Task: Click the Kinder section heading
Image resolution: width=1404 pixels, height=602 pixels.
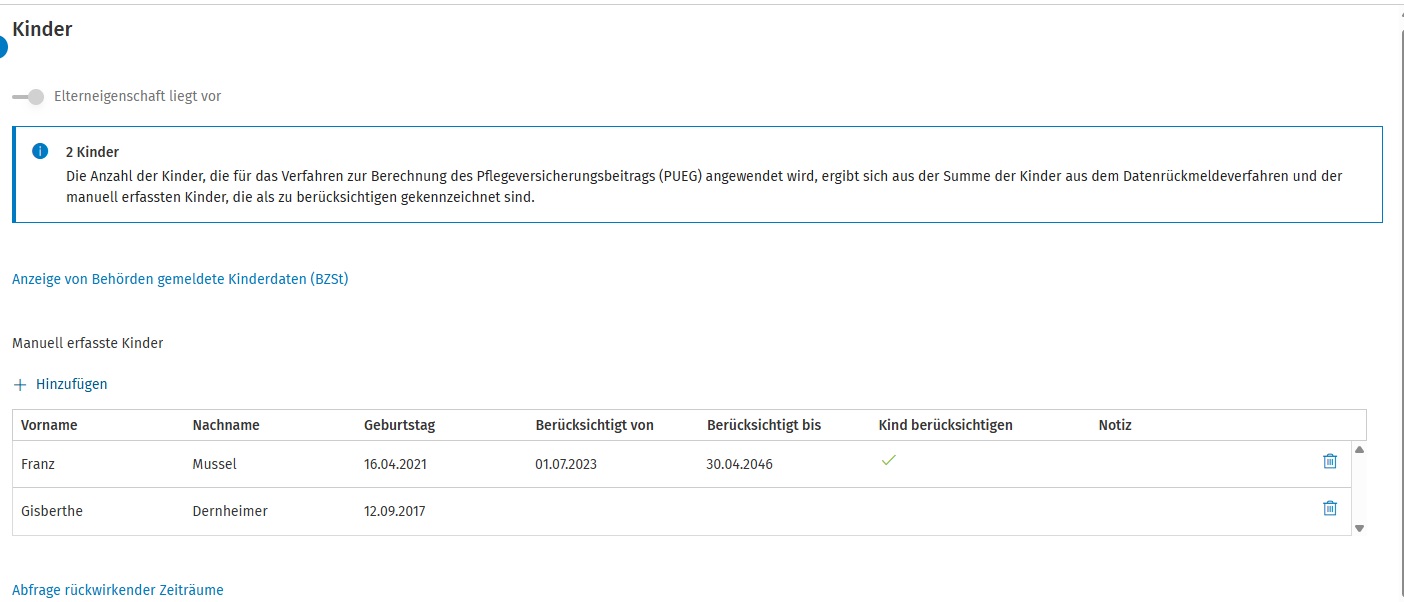Action: pos(42,29)
